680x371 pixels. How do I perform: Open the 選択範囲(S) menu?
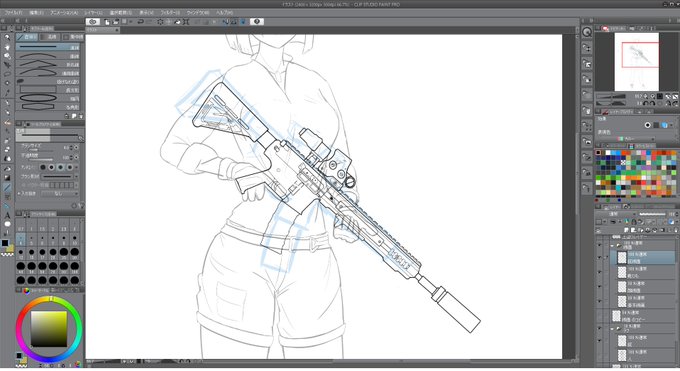point(121,13)
